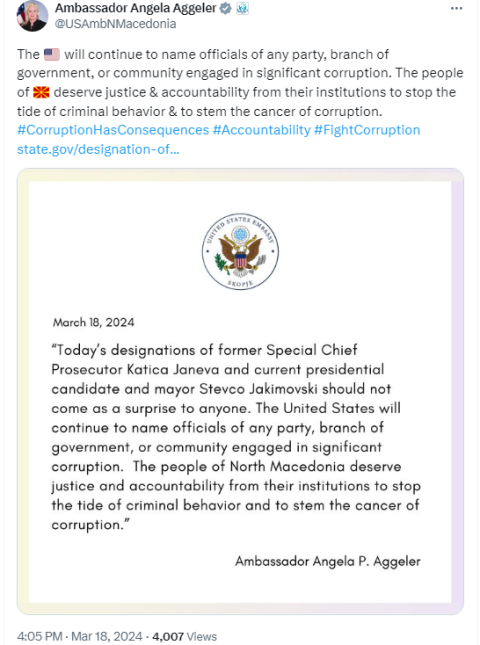480x645 pixels.
Task: Click the quoted paragraph mentioning Katica Janeva
Action: 236,437
